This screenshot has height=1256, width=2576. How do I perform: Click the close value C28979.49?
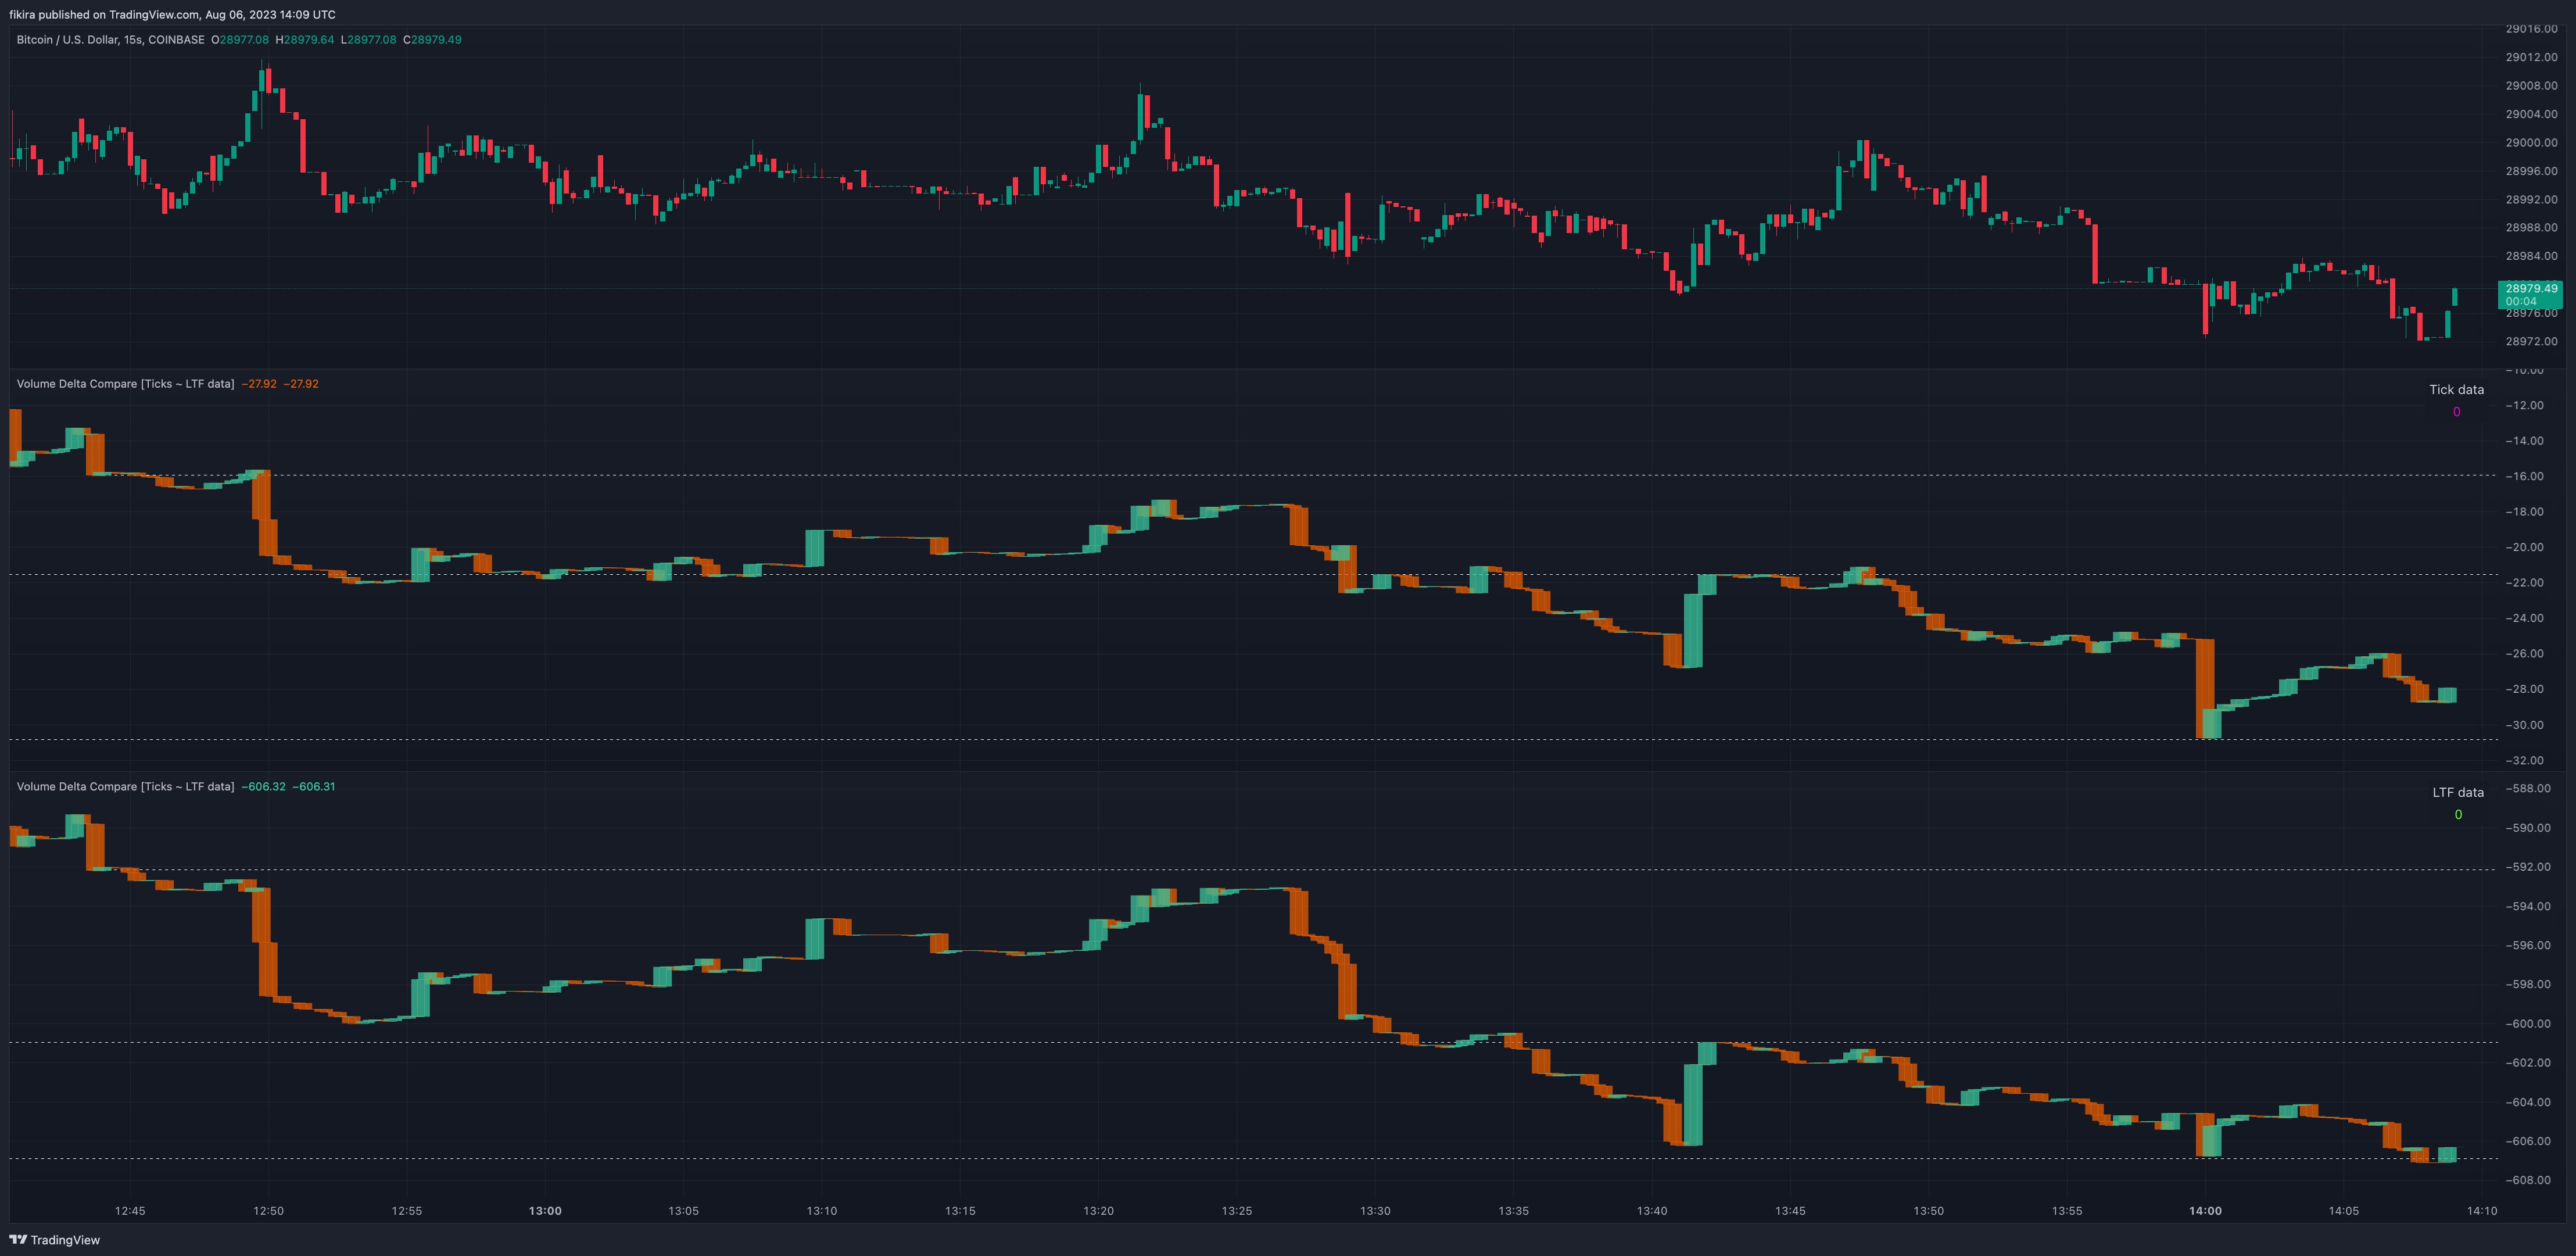click(x=433, y=40)
